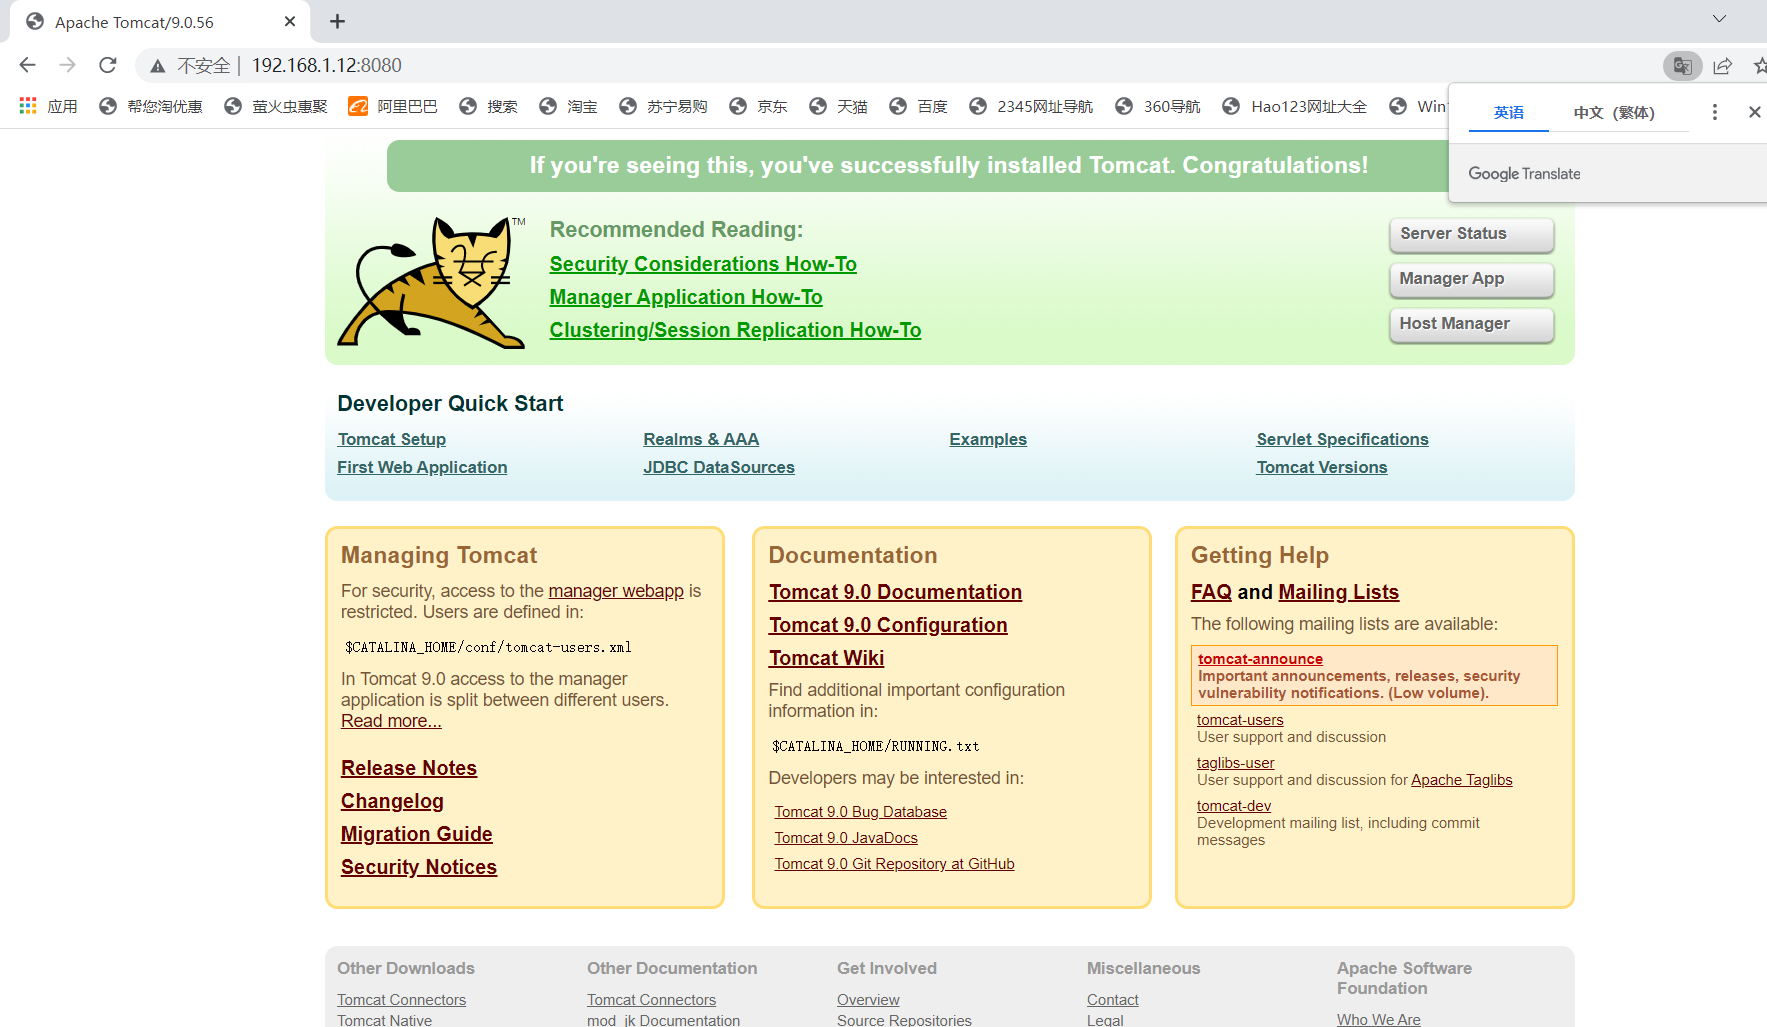Select the 中文 (繁体) translate tab
The image size is (1767, 1027).
click(x=1614, y=112)
